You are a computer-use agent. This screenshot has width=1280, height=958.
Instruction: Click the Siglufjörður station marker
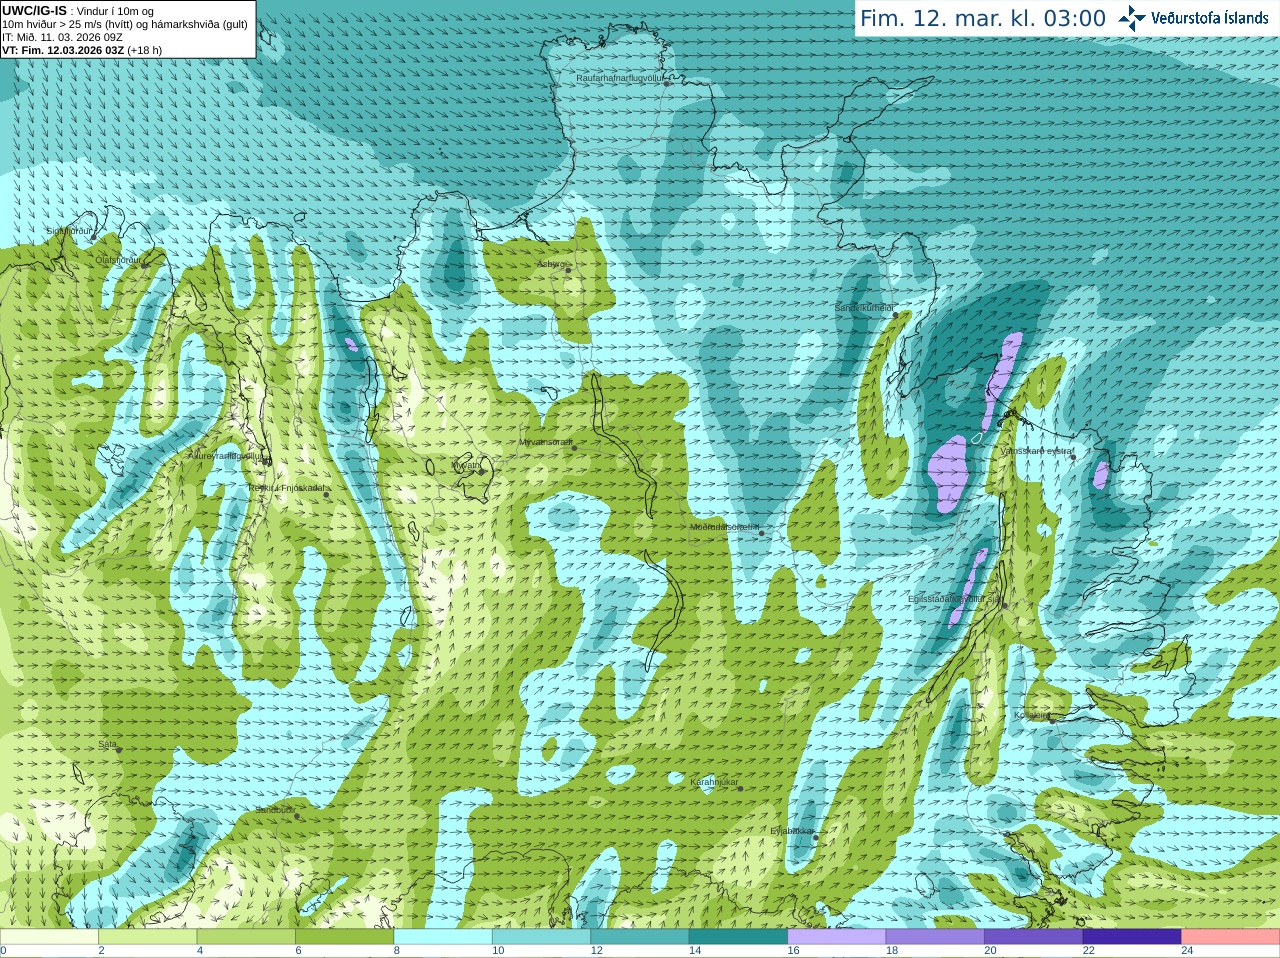94,237
